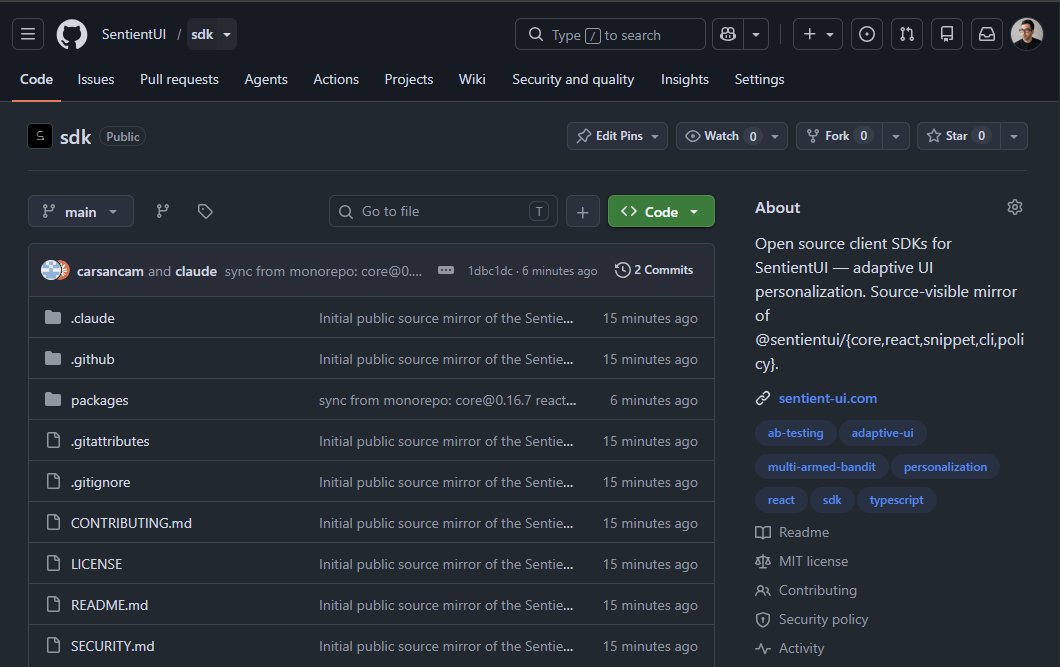This screenshot has height=667, width=1060.
Task: Click the Go to file search field
Action: 443,212
